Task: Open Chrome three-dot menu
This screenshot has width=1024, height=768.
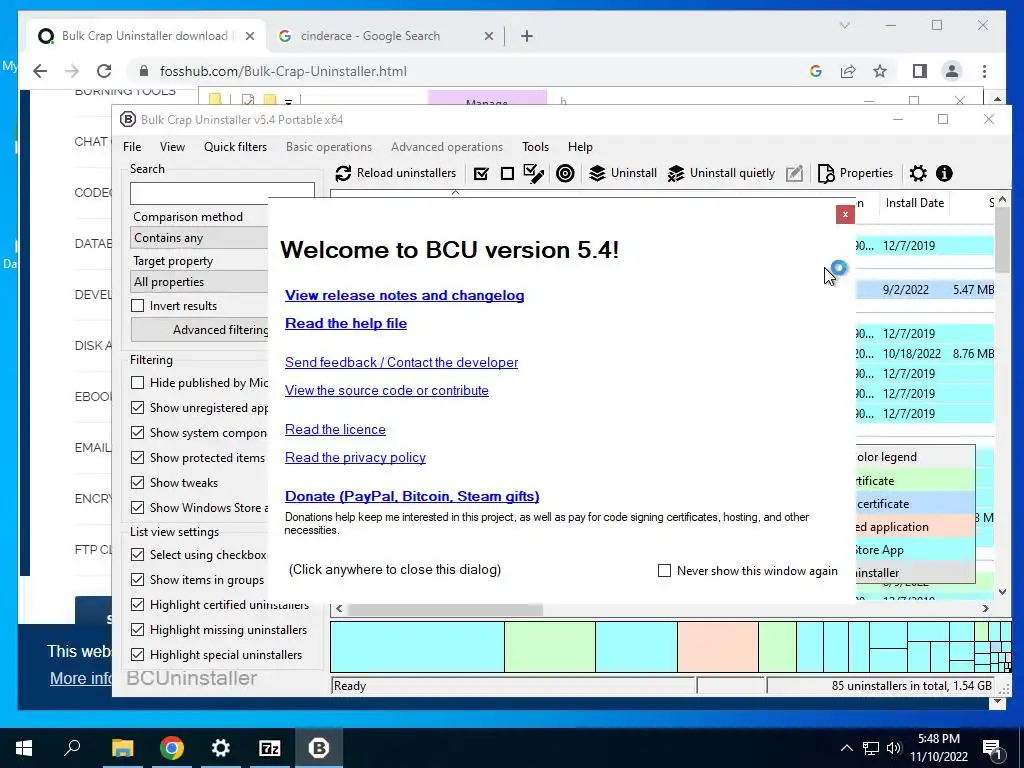Action: pyautogui.click(x=984, y=71)
